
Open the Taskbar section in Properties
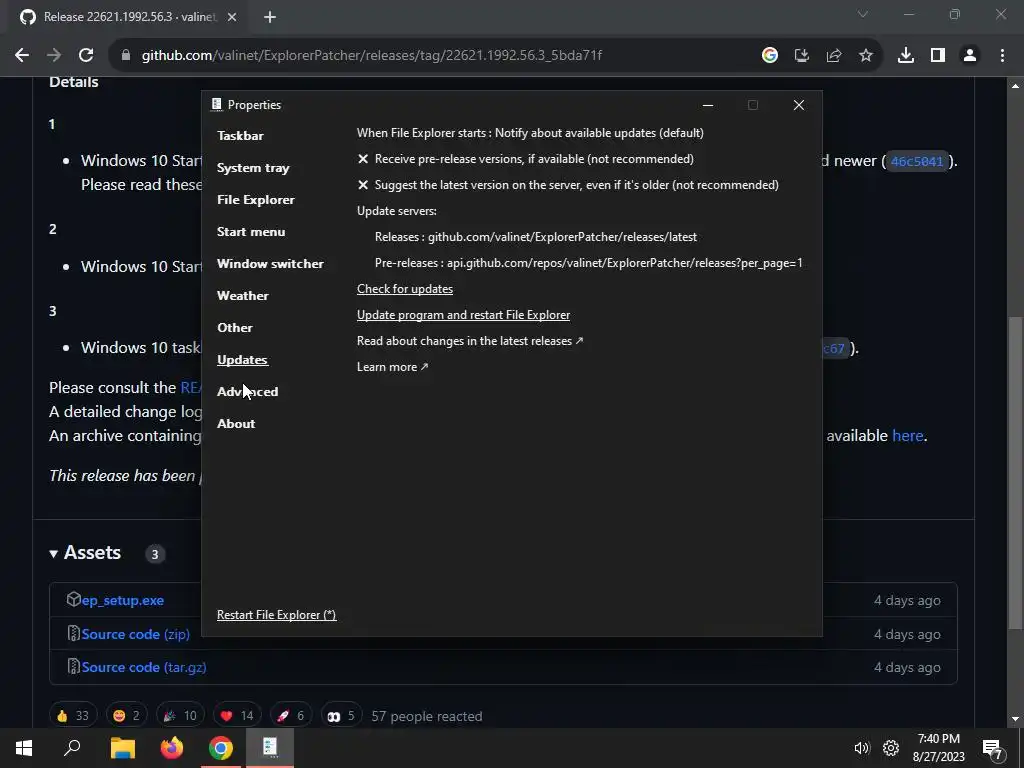point(240,136)
